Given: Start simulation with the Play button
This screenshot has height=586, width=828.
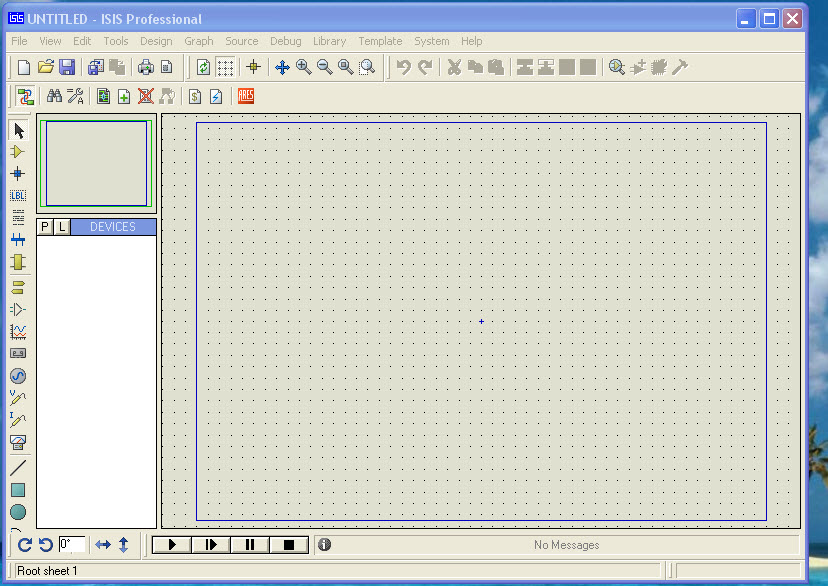Looking at the screenshot, I should point(172,544).
